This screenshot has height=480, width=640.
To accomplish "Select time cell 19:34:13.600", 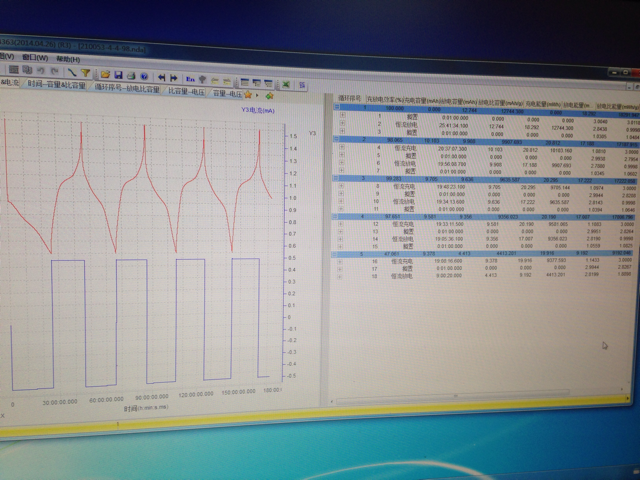I will pyautogui.click(x=451, y=202).
